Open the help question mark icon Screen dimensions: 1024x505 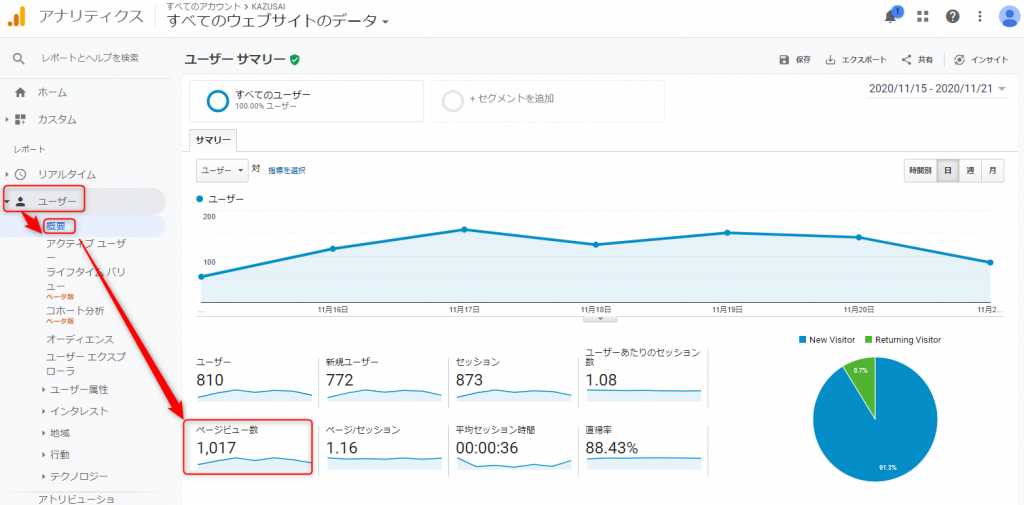point(953,16)
